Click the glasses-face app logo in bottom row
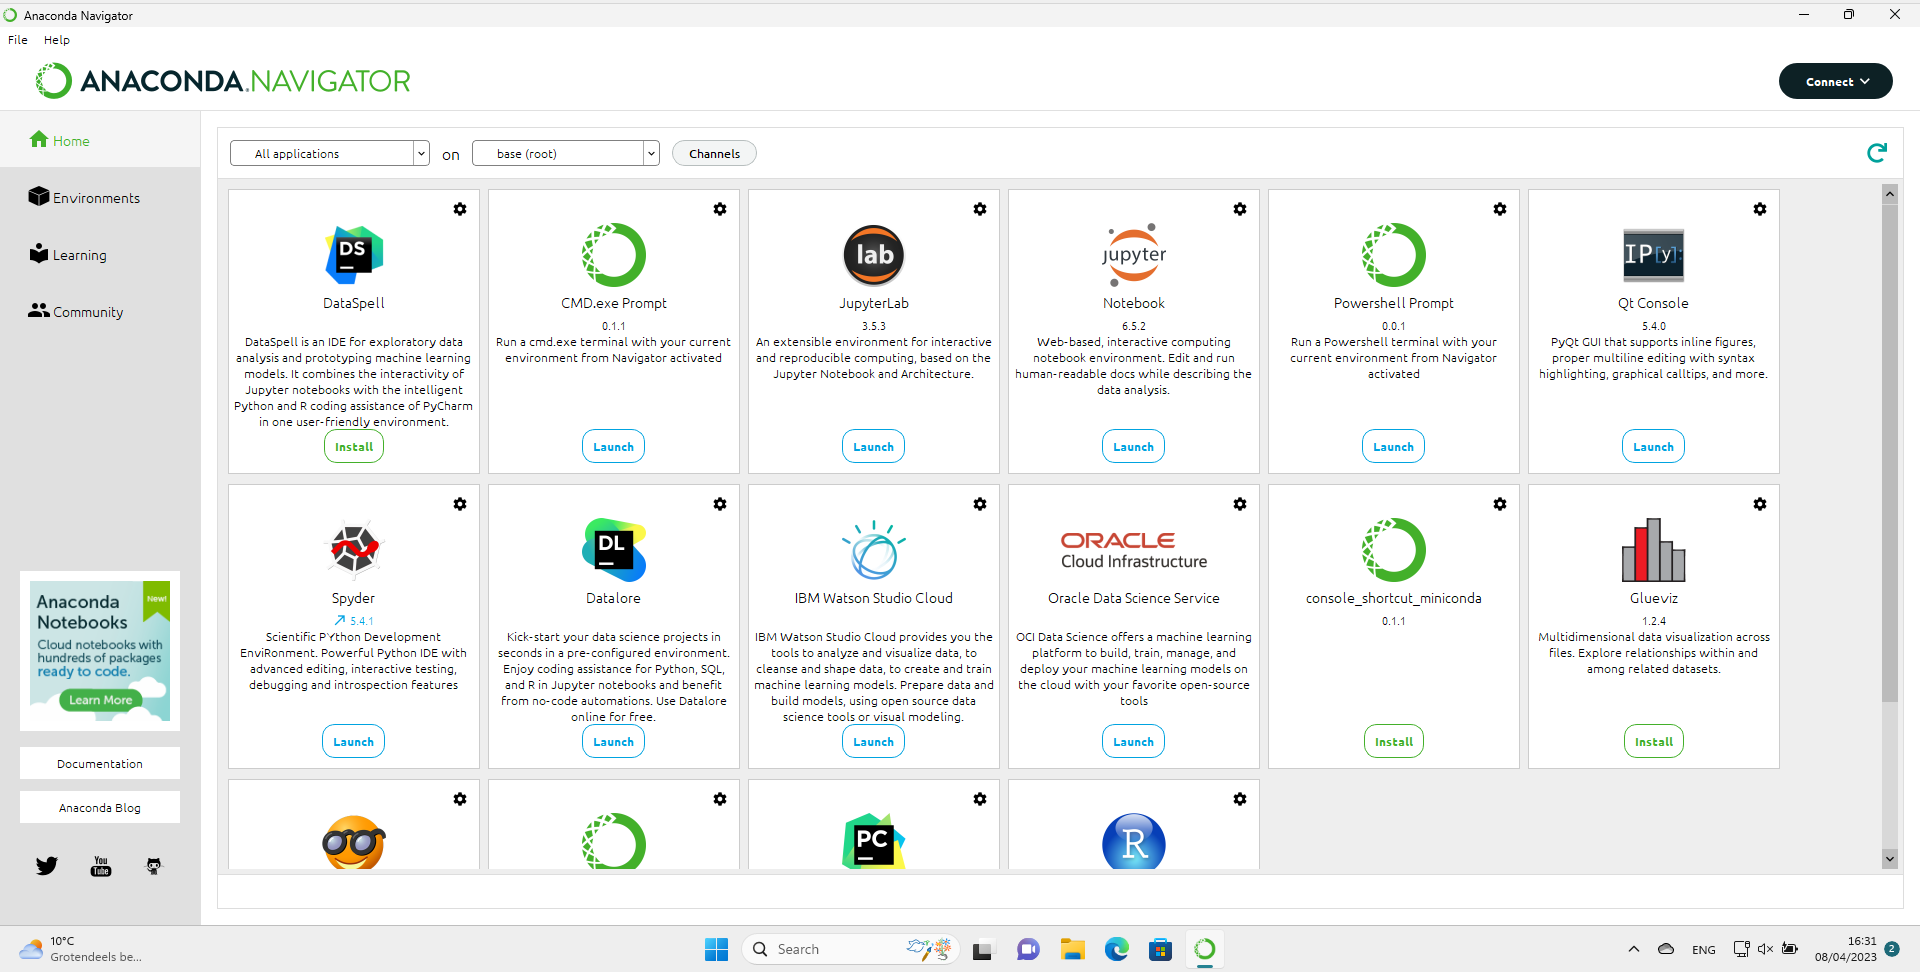Screen dimensions: 1920x972 (354, 842)
